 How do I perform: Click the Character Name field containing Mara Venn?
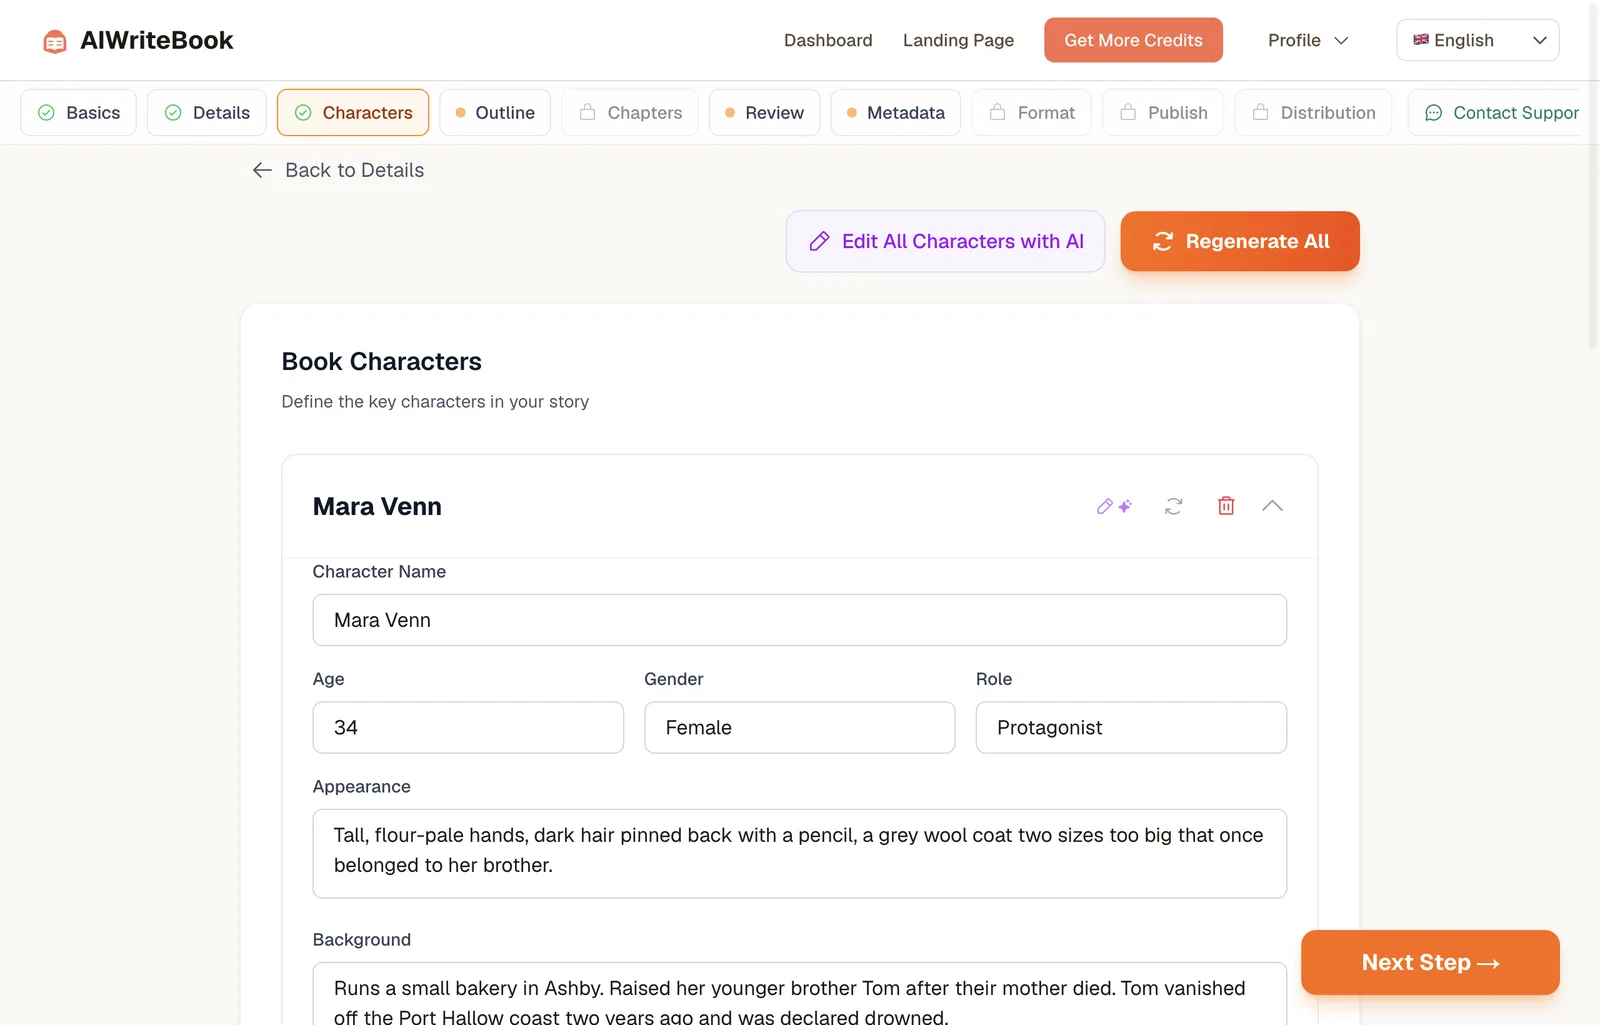coord(800,620)
